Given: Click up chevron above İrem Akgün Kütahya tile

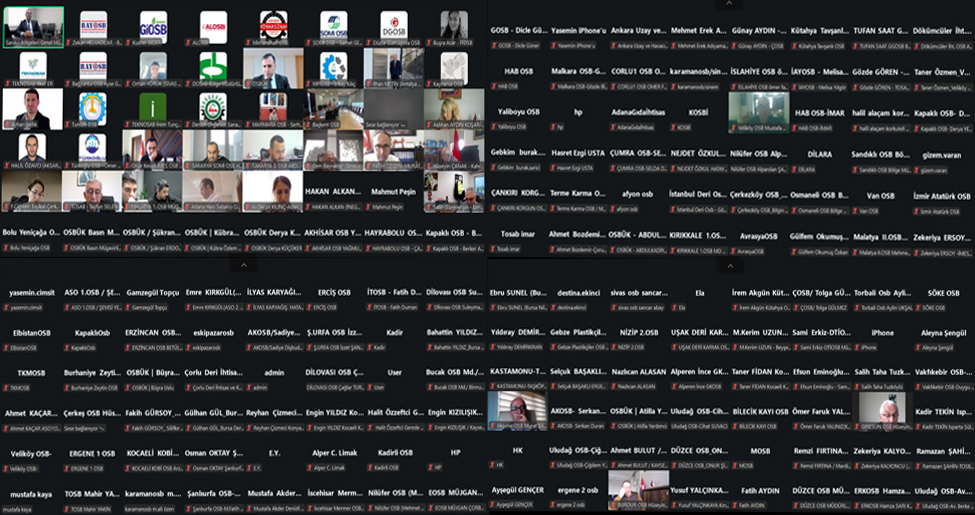Looking at the screenshot, I should coord(730,266).
